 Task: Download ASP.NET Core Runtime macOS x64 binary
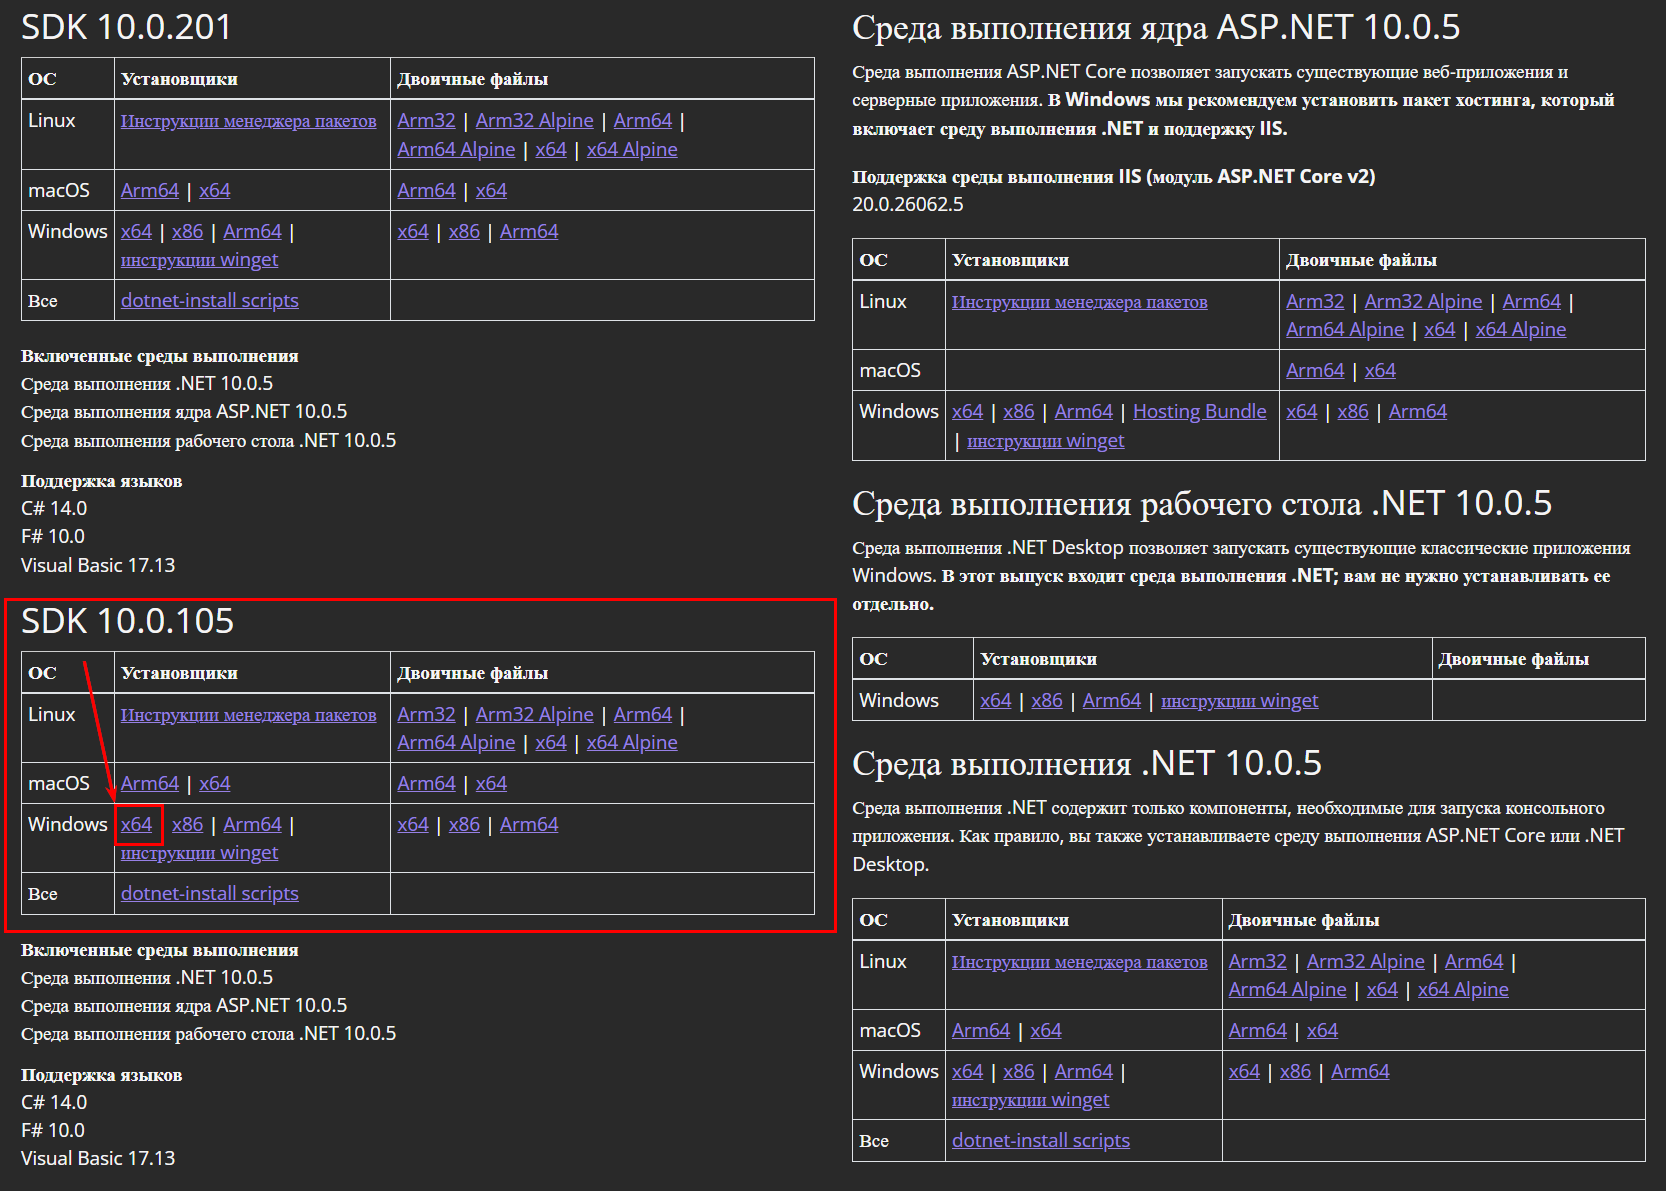(x=1380, y=371)
